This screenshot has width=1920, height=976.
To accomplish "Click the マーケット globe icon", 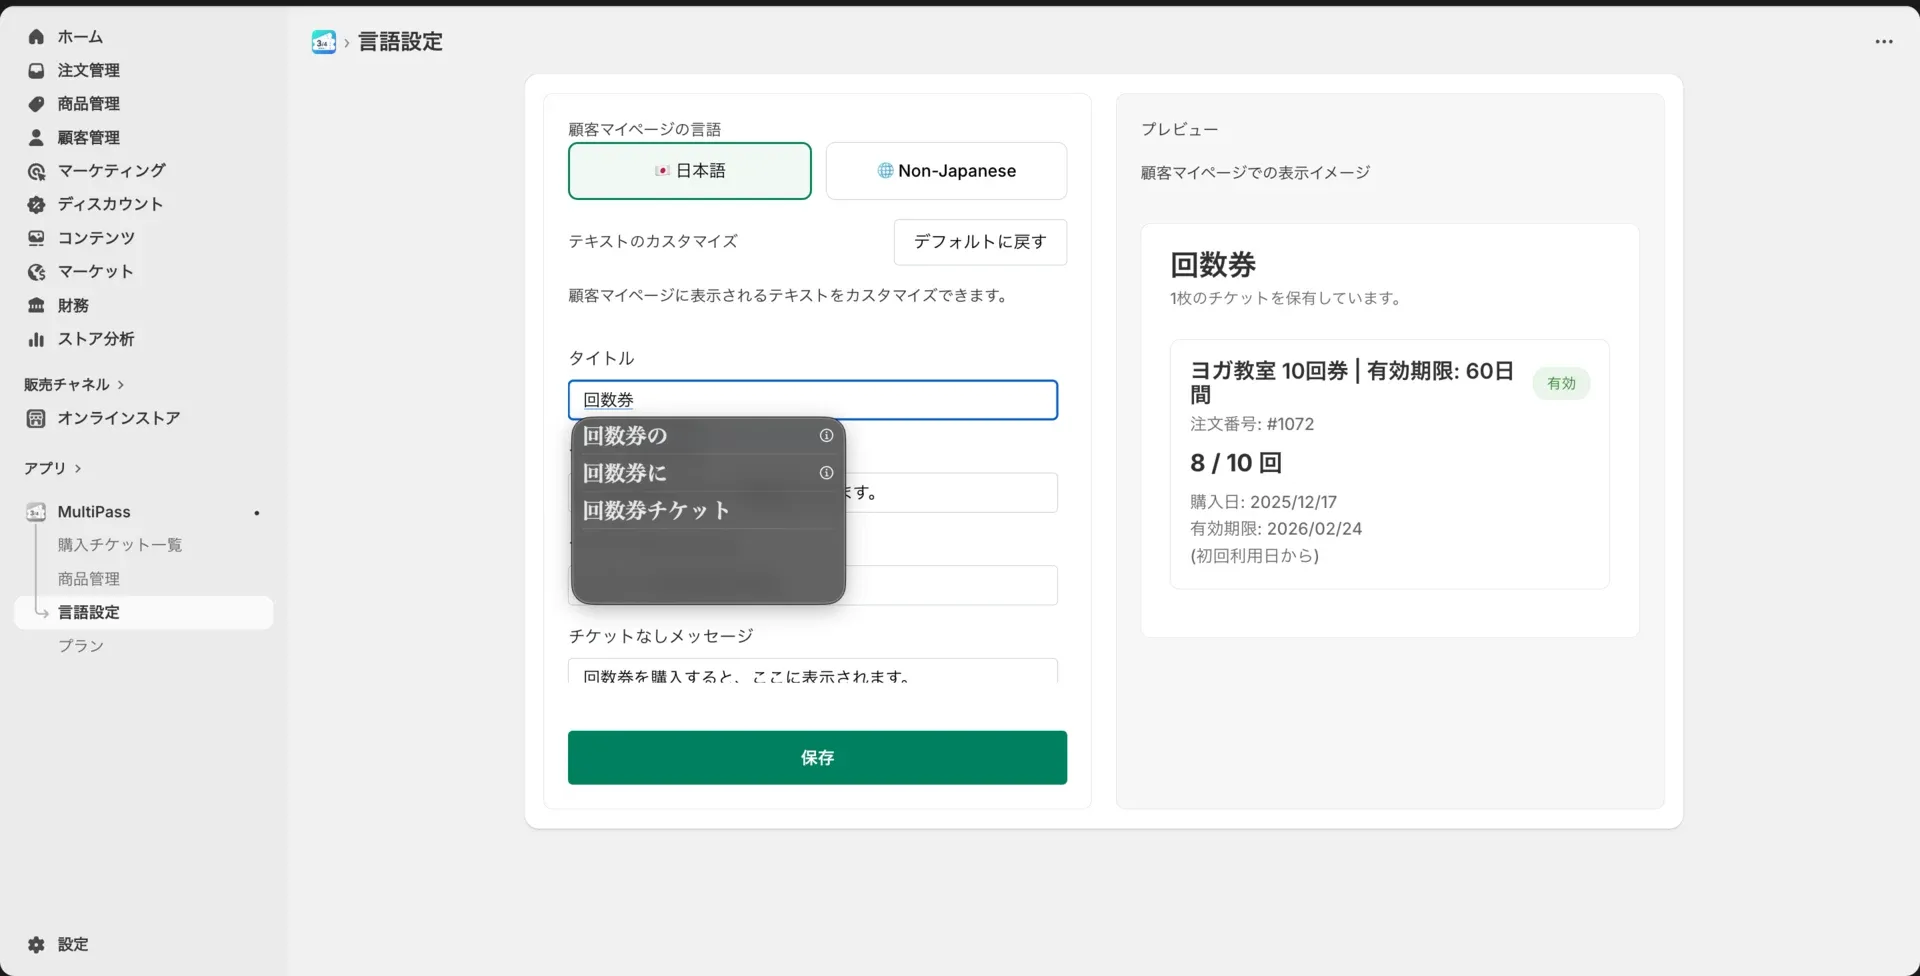I will pos(36,272).
